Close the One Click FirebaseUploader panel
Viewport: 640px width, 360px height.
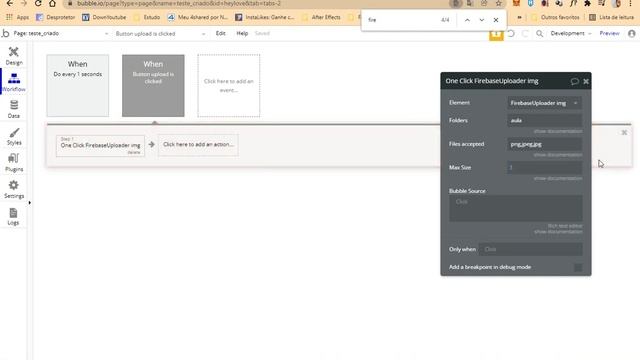(586, 81)
